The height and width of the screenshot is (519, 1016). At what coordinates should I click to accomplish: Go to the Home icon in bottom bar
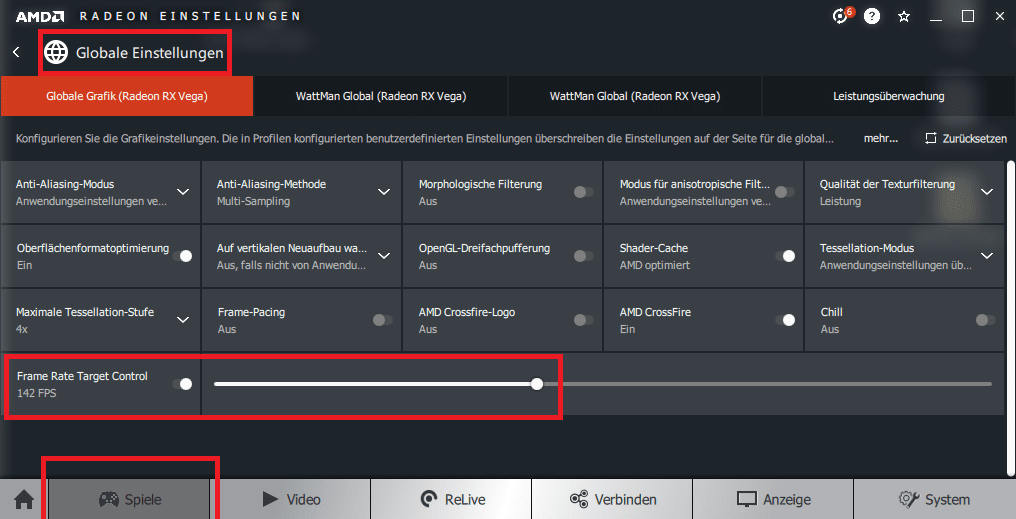24,500
